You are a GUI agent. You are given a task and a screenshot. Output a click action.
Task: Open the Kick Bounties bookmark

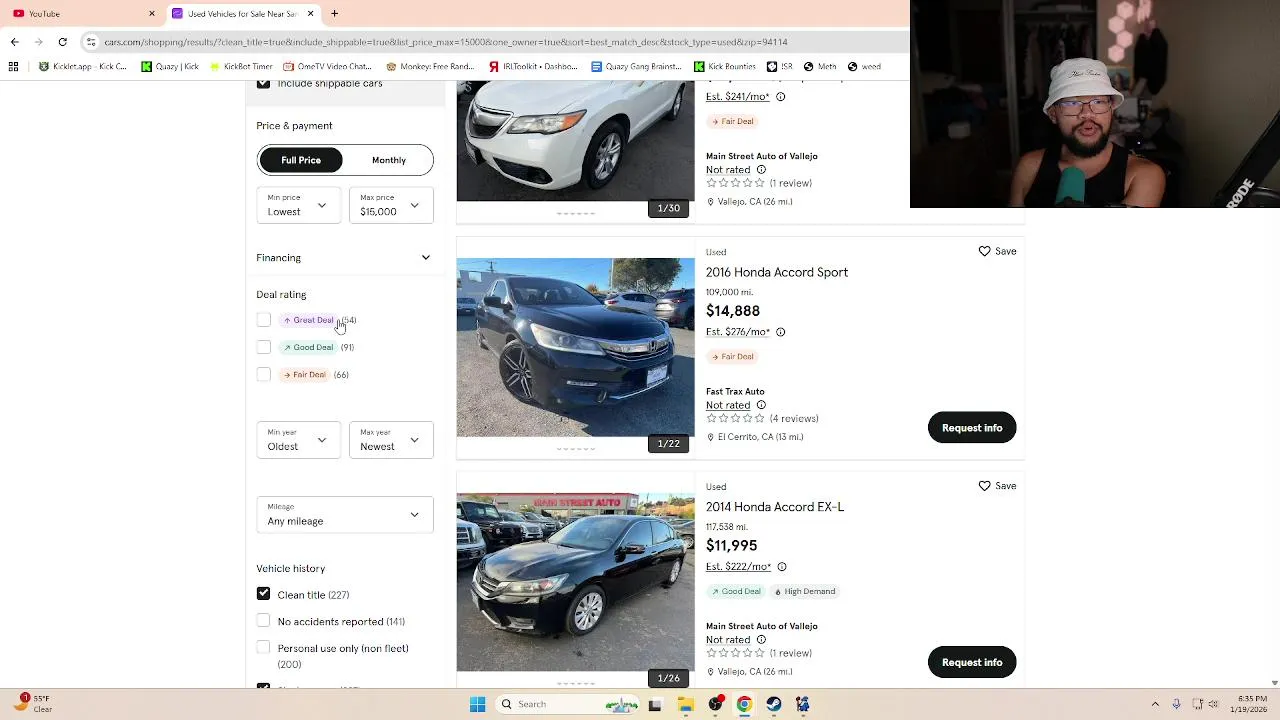coord(724,67)
